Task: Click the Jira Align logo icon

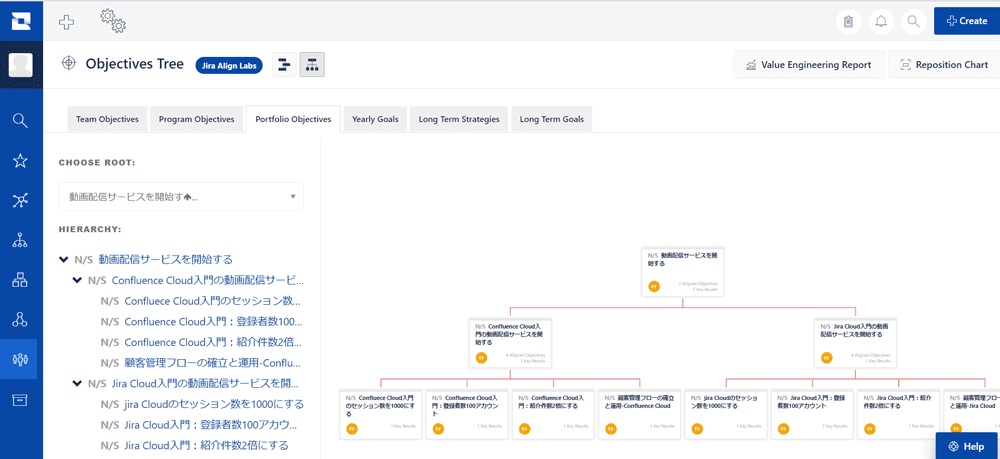Action: coord(21,20)
